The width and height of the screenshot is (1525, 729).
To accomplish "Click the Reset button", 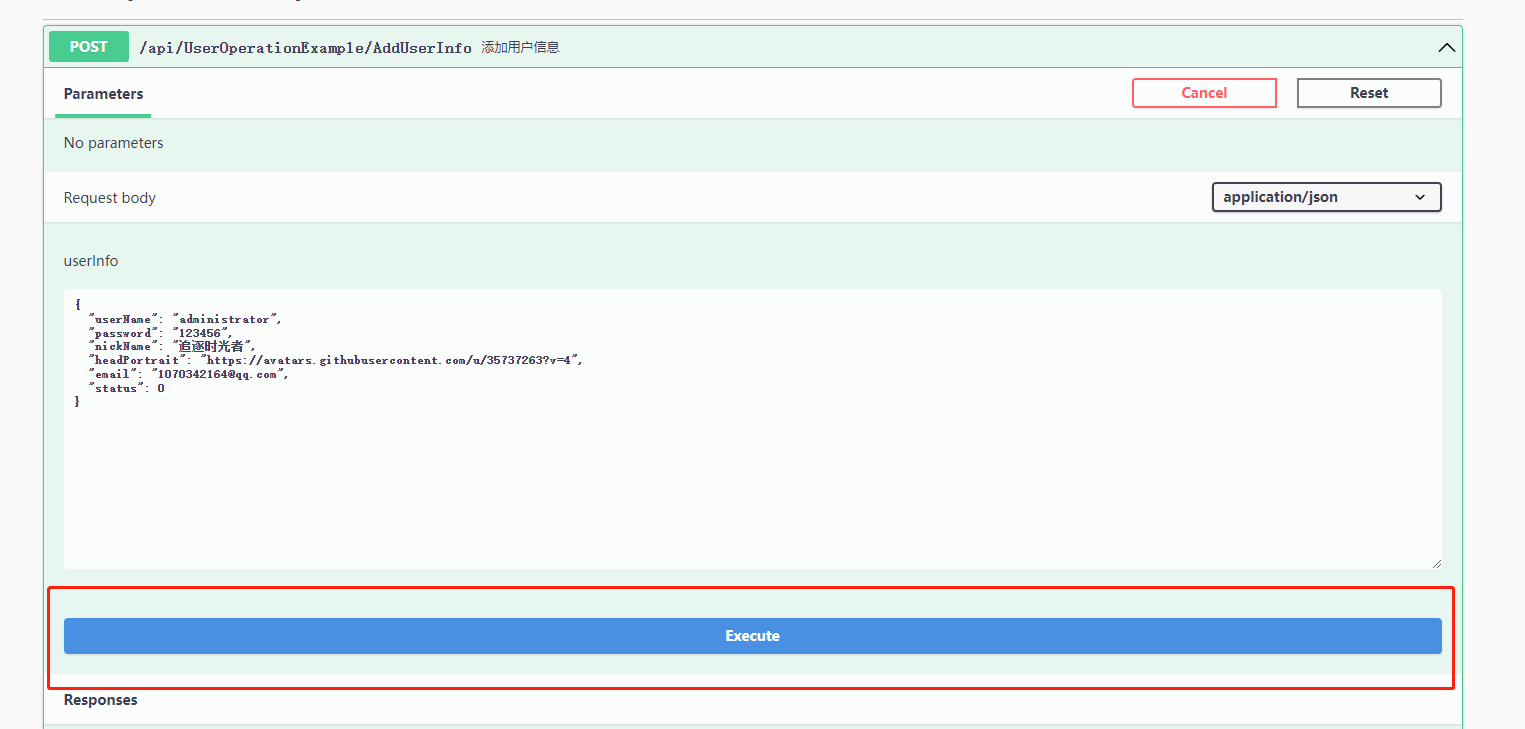I will point(1368,92).
